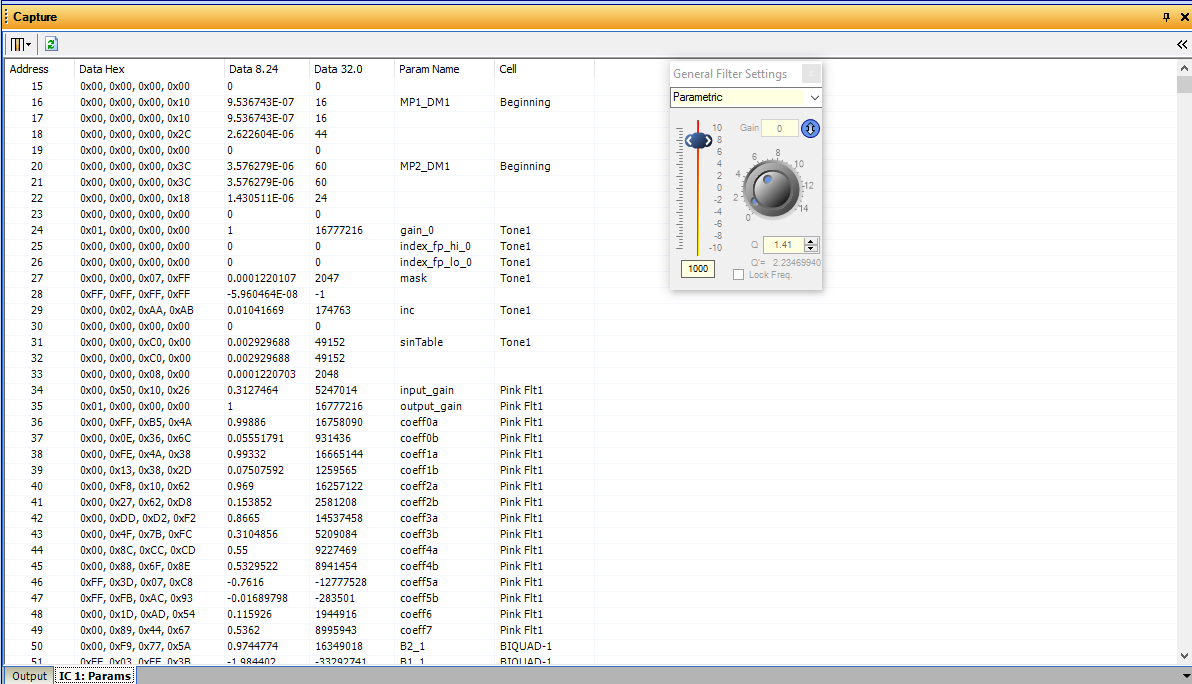Click Data 8.24 value 0.969
This screenshot has height=684, width=1192.
coord(240,486)
